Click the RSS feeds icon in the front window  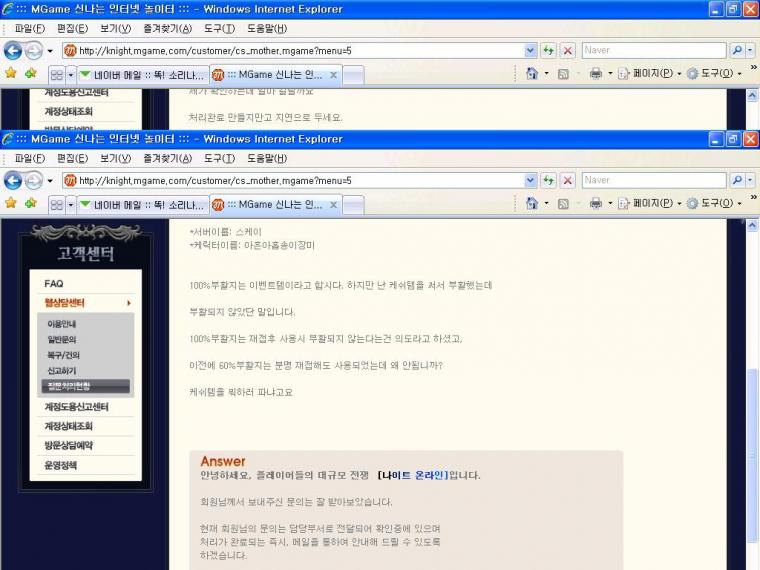click(563, 204)
